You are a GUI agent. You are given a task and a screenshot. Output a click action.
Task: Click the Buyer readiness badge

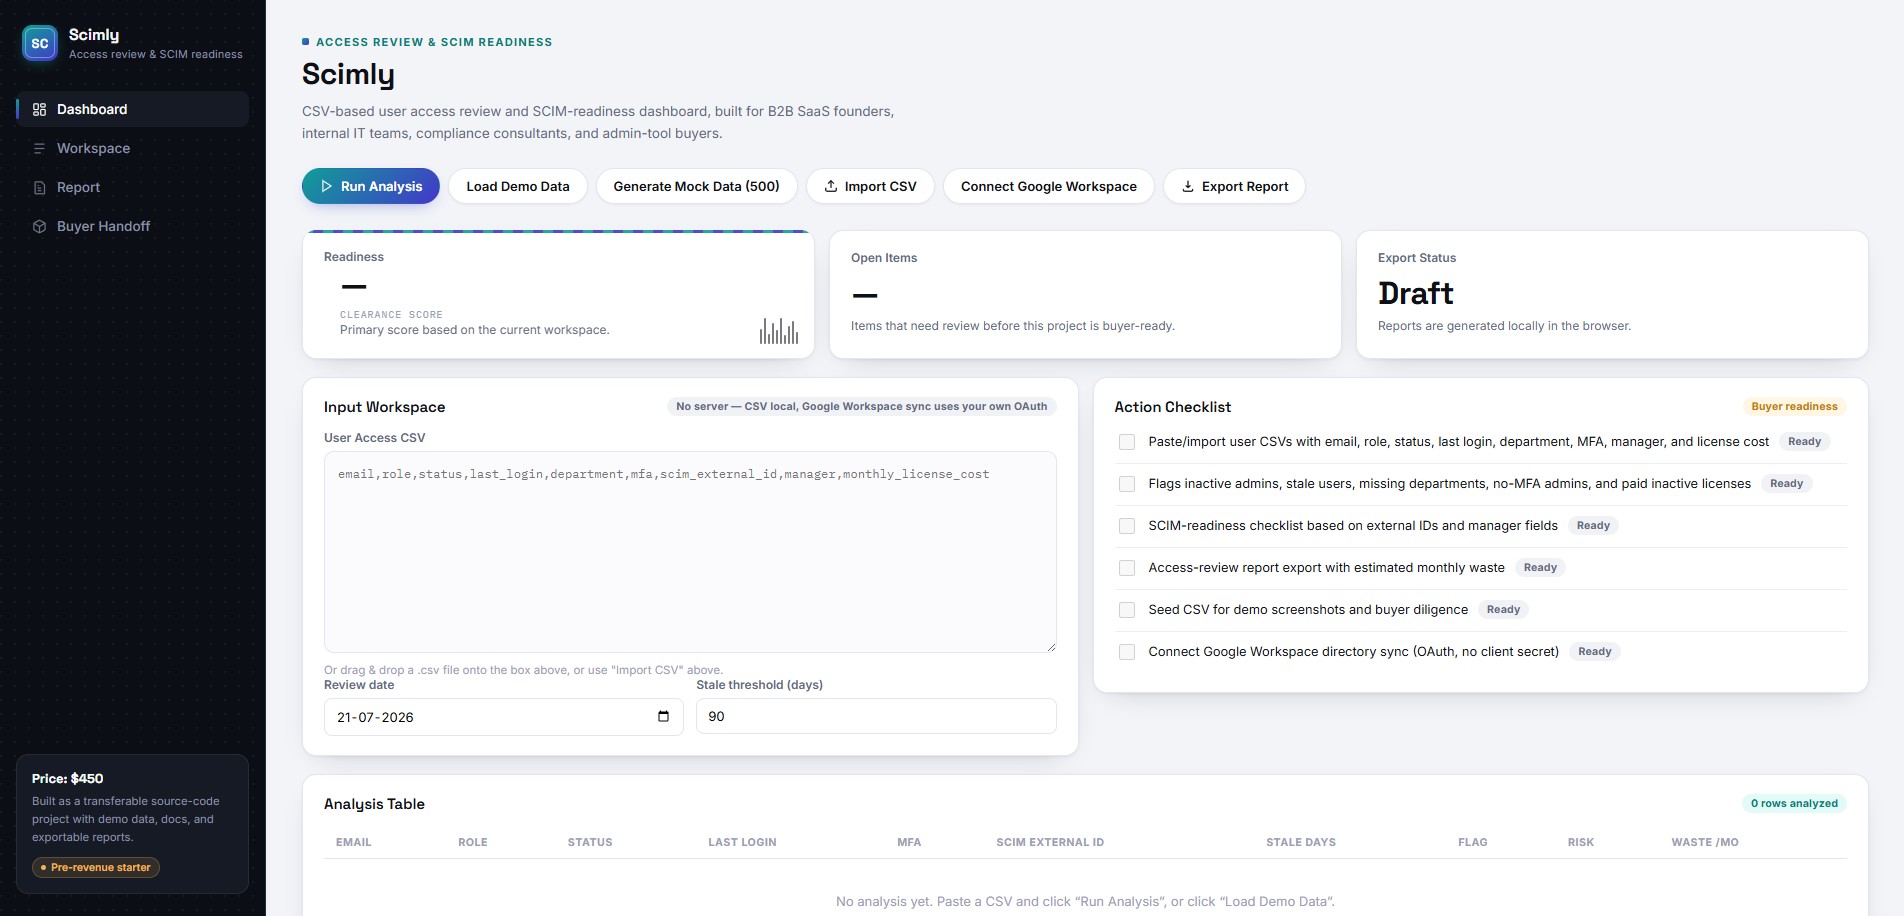coord(1794,406)
